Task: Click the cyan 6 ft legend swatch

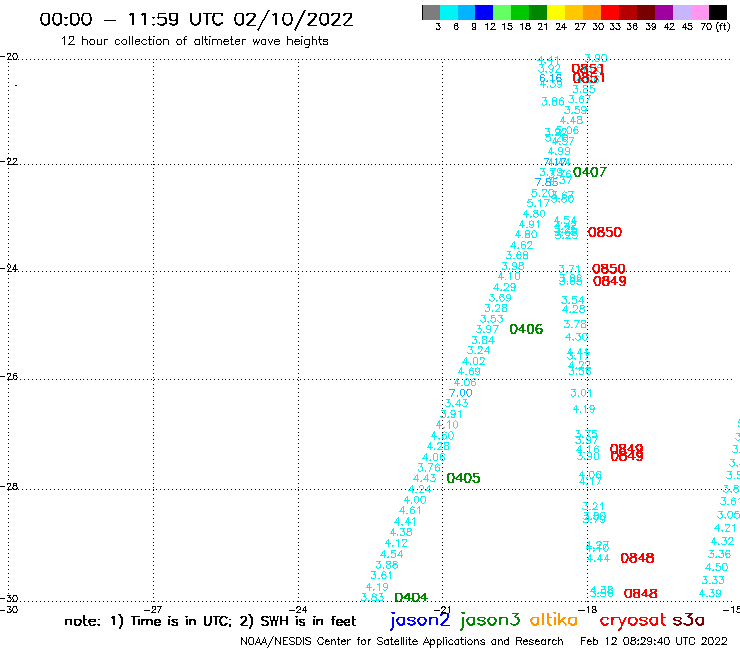Action: coord(448,12)
